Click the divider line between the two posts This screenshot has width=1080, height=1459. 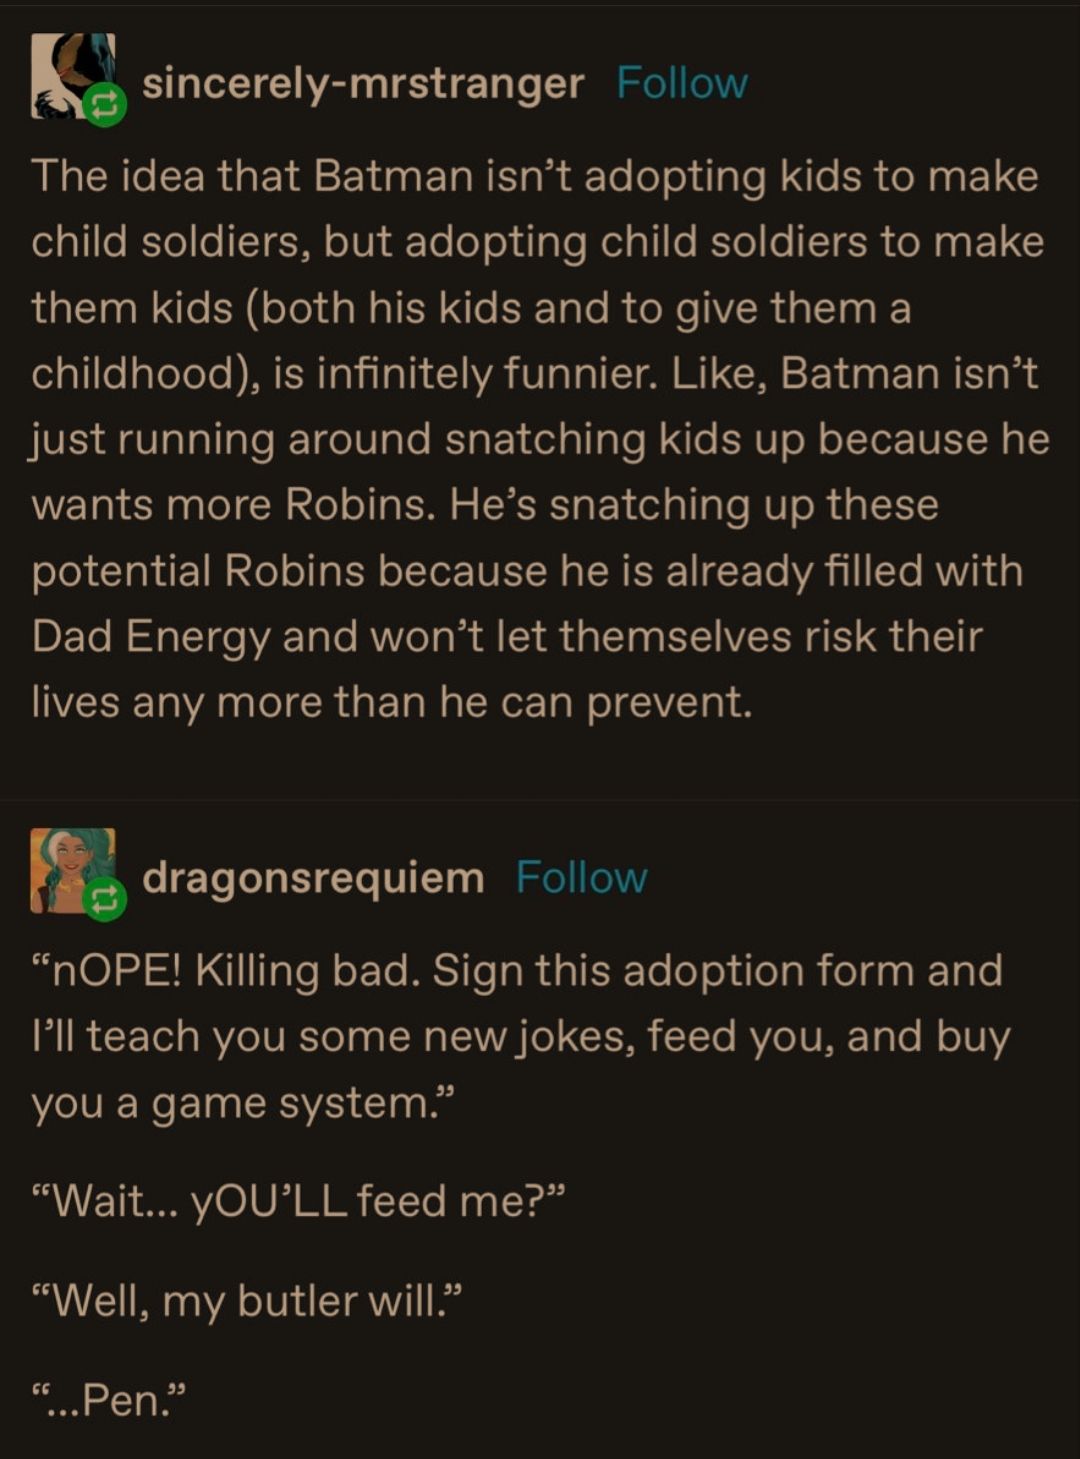[540, 799]
